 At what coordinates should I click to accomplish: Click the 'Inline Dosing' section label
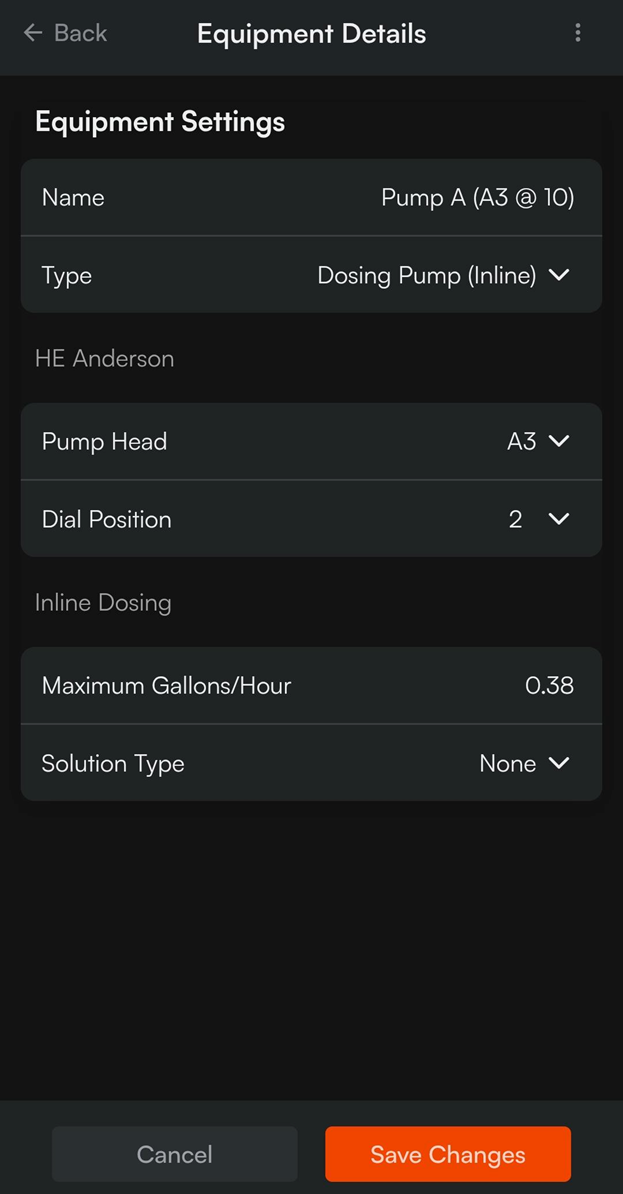coord(103,602)
